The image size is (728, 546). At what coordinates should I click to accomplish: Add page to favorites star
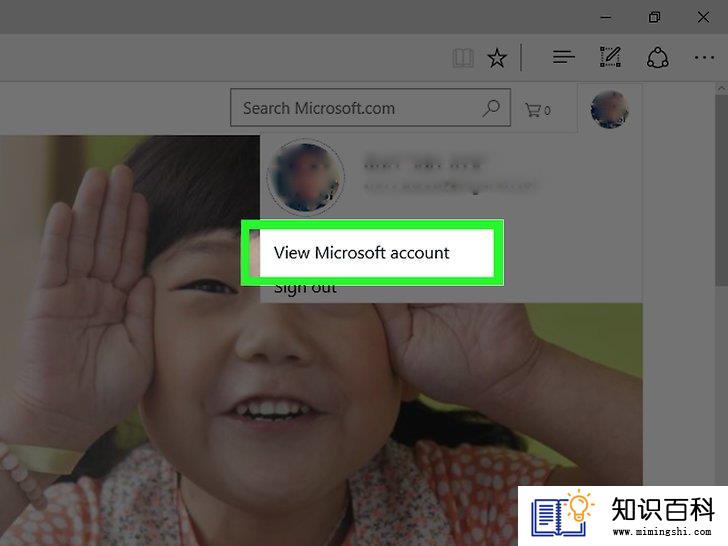tap(497, 58)
